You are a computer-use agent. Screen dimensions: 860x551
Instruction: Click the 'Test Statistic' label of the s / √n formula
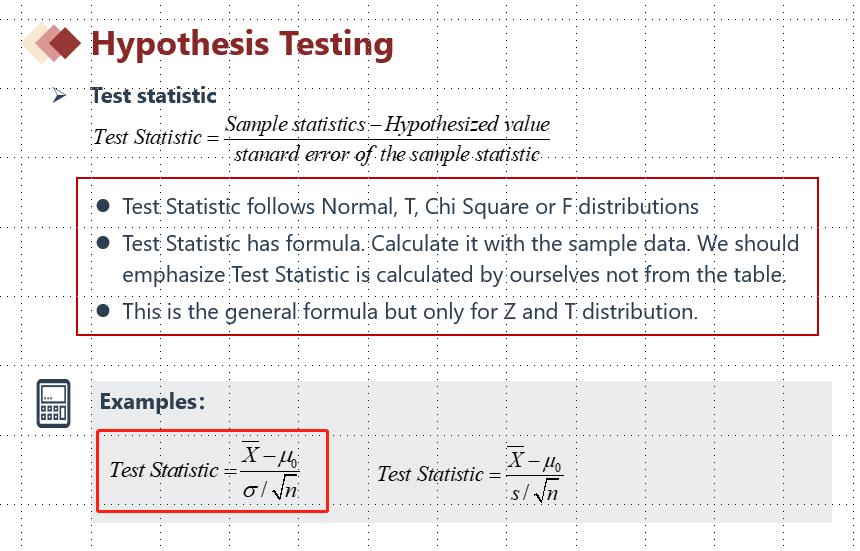[x=430, y=475]
